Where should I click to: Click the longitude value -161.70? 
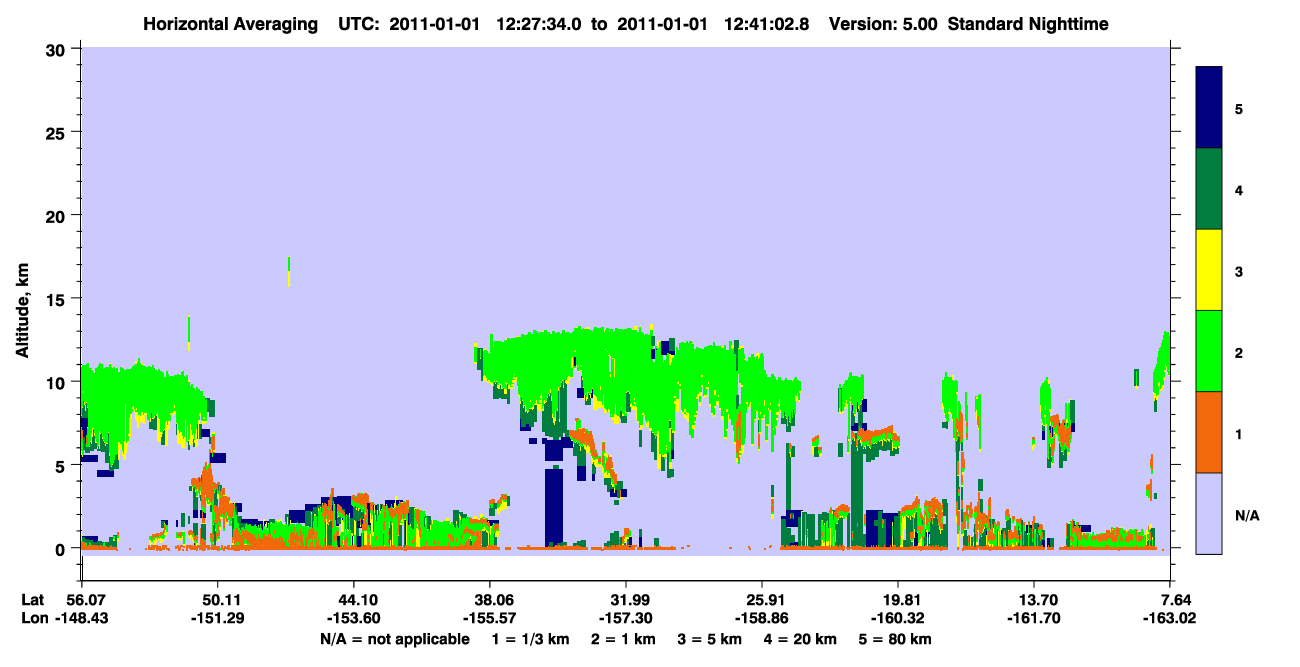coord(1035,618)
